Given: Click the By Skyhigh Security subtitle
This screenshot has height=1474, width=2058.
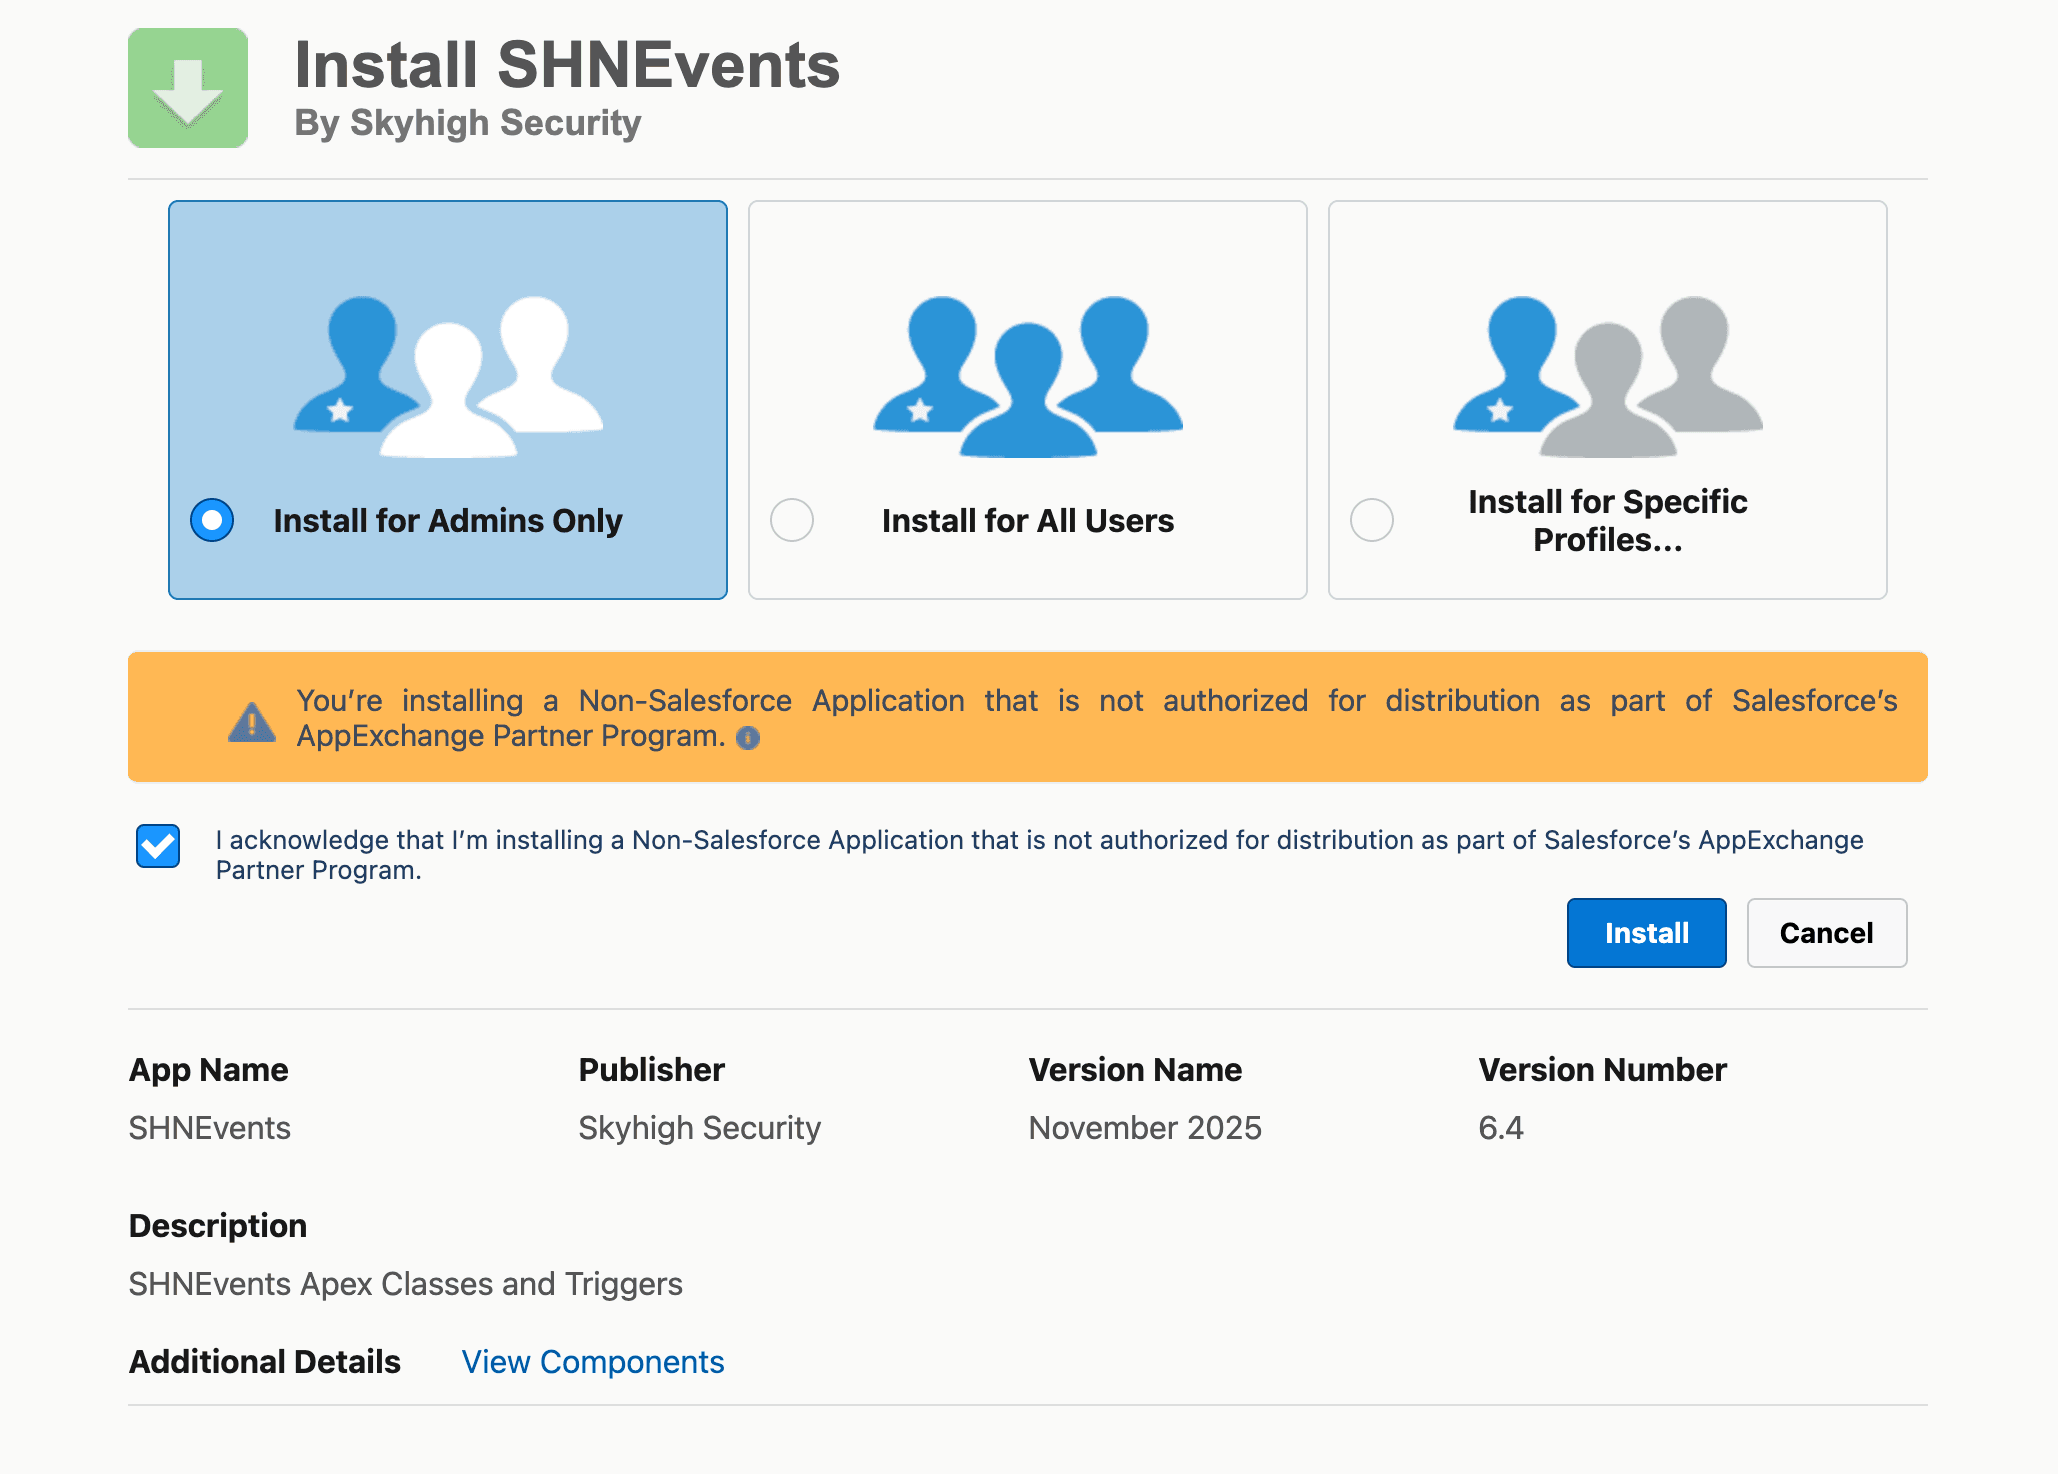Looking at the screenshot, I should pos(468,123).
